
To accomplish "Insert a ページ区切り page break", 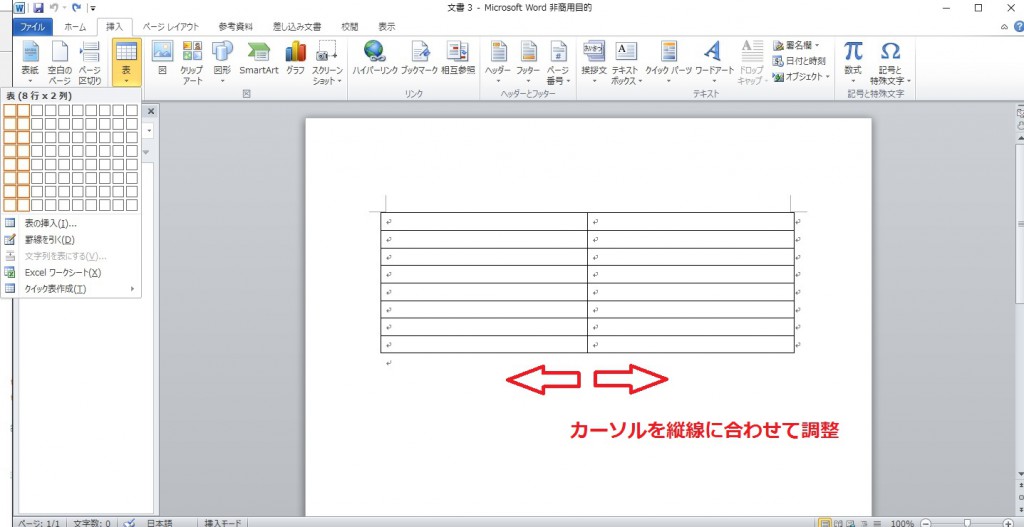I will [x=90, y=63].
